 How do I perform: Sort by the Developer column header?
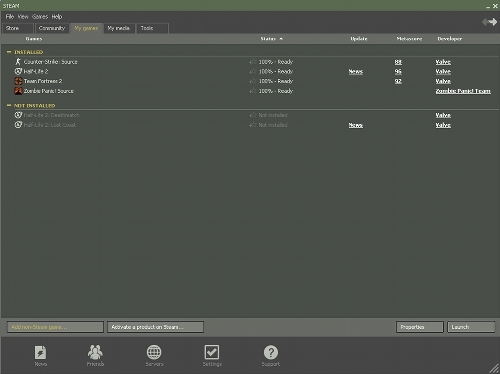click(x=449, y=39)
